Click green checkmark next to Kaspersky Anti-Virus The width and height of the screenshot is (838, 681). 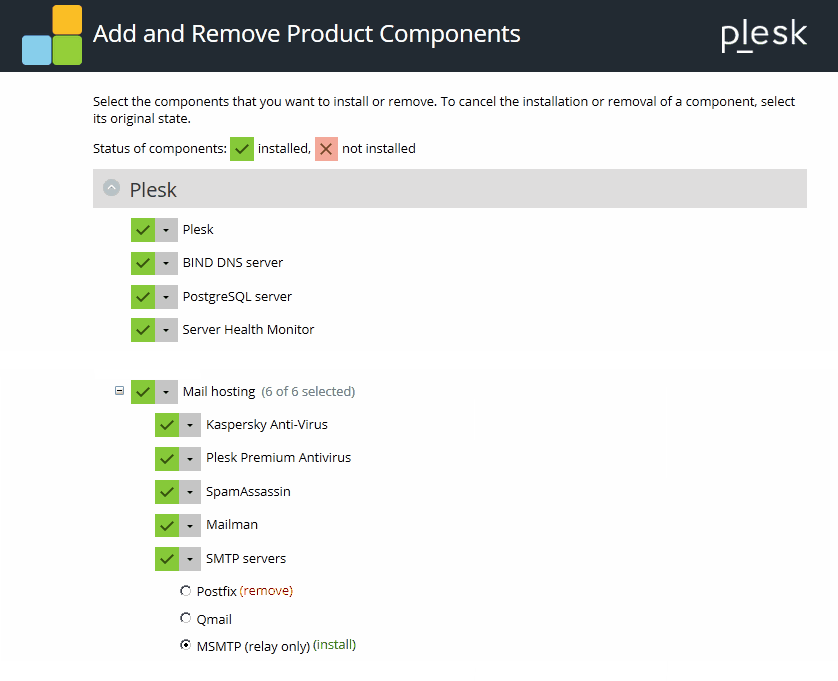coord(167,425)
